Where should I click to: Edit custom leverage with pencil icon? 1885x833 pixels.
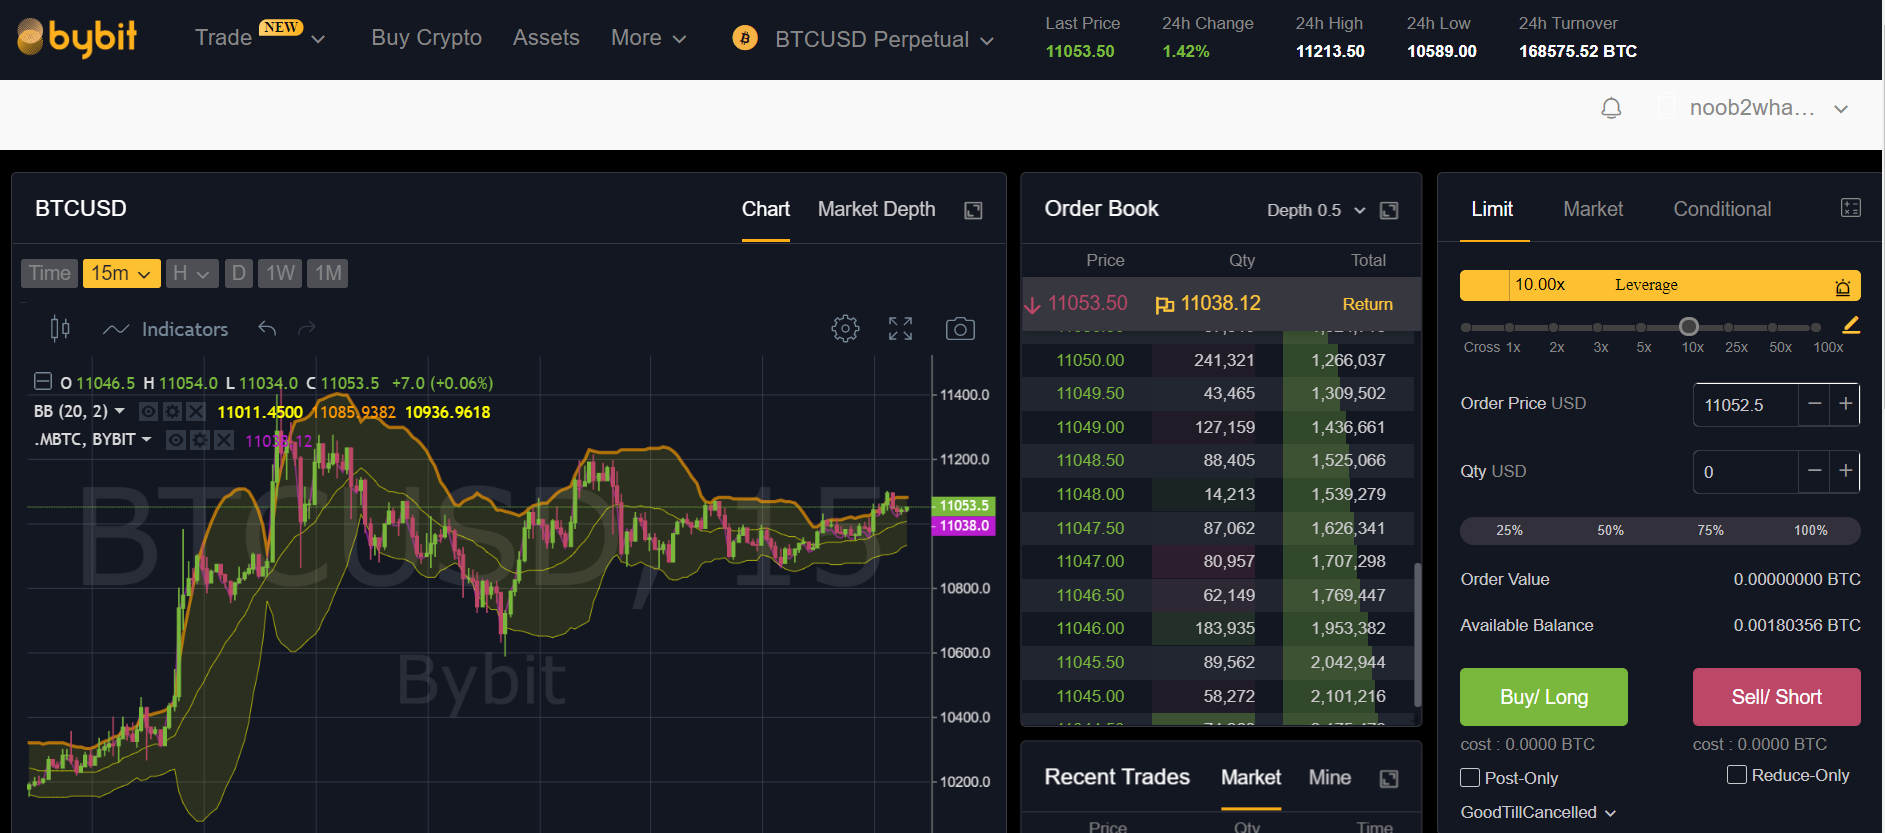pos(1851,324)
